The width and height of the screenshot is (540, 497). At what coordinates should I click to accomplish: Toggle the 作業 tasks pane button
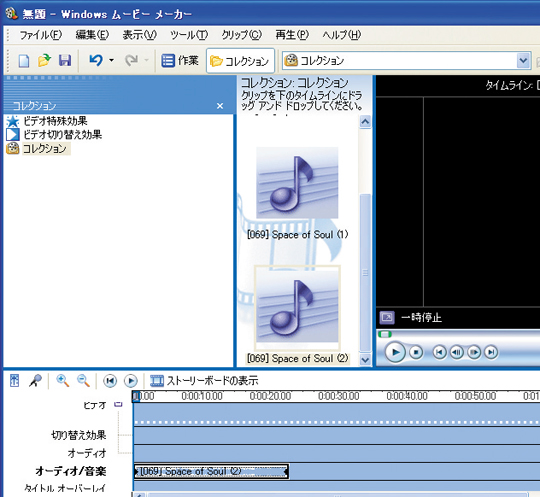coord(180,61)
